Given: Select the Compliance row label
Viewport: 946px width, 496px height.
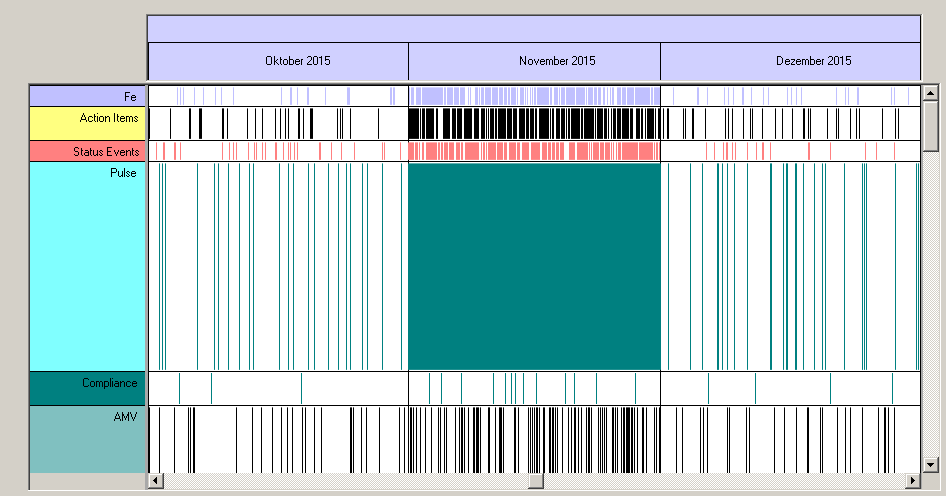Looking at the screenshot, I should 88,388.
